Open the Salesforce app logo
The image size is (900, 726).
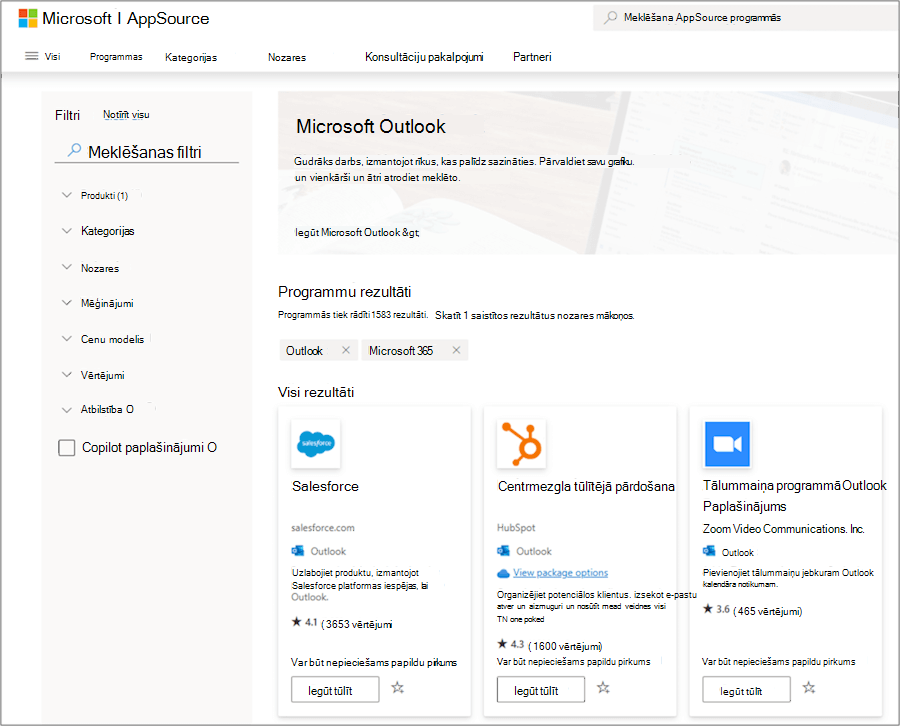[316, 444]
